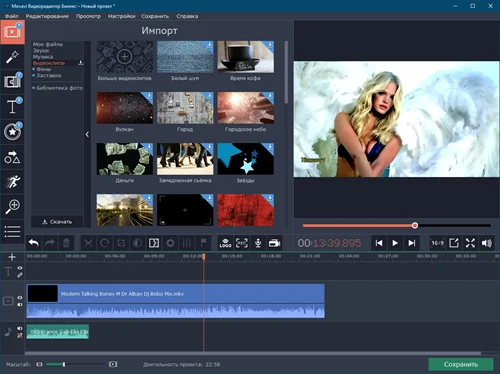Select Видеоклипы in import list
Image resolution: width=500 pixels, height=374 pixels.
[x=49, y=63]
